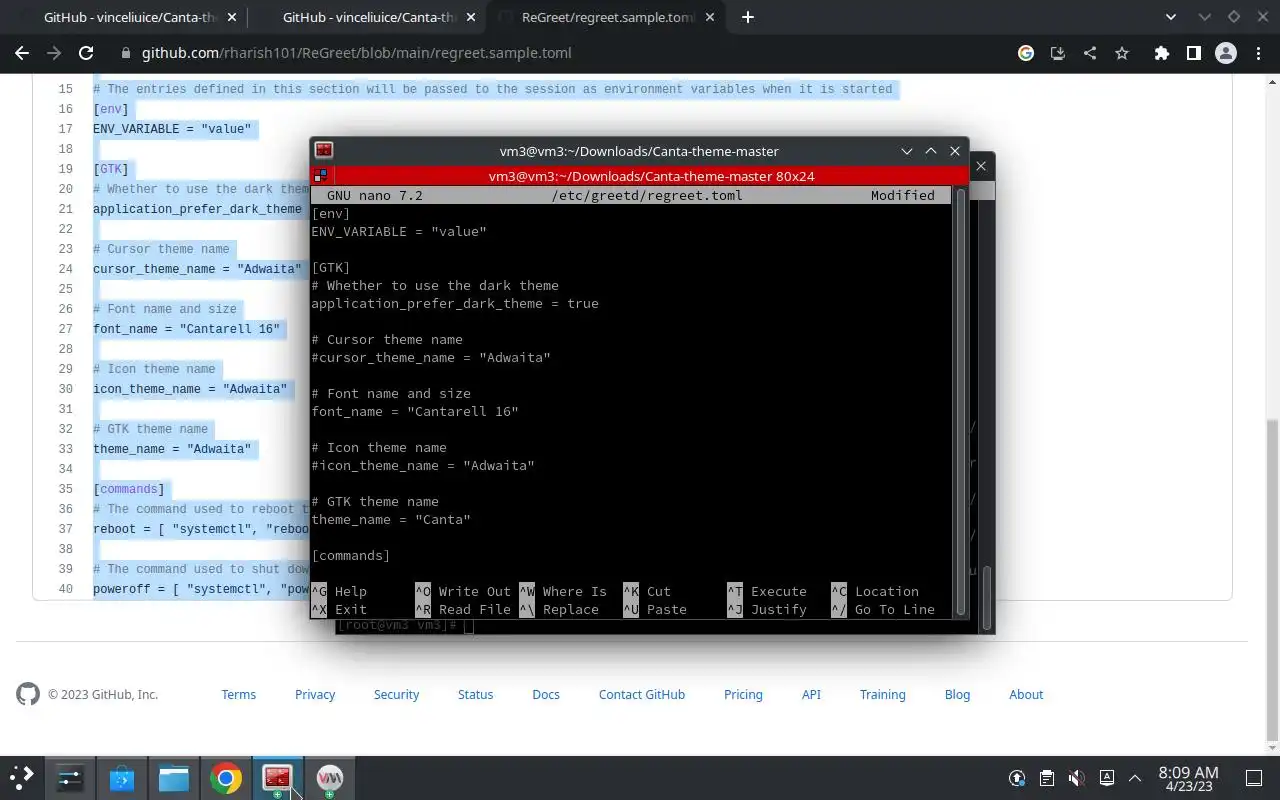The image size is (1280, 800).
Task: Reload the GitHub page
Action: [x=86, y=53]
